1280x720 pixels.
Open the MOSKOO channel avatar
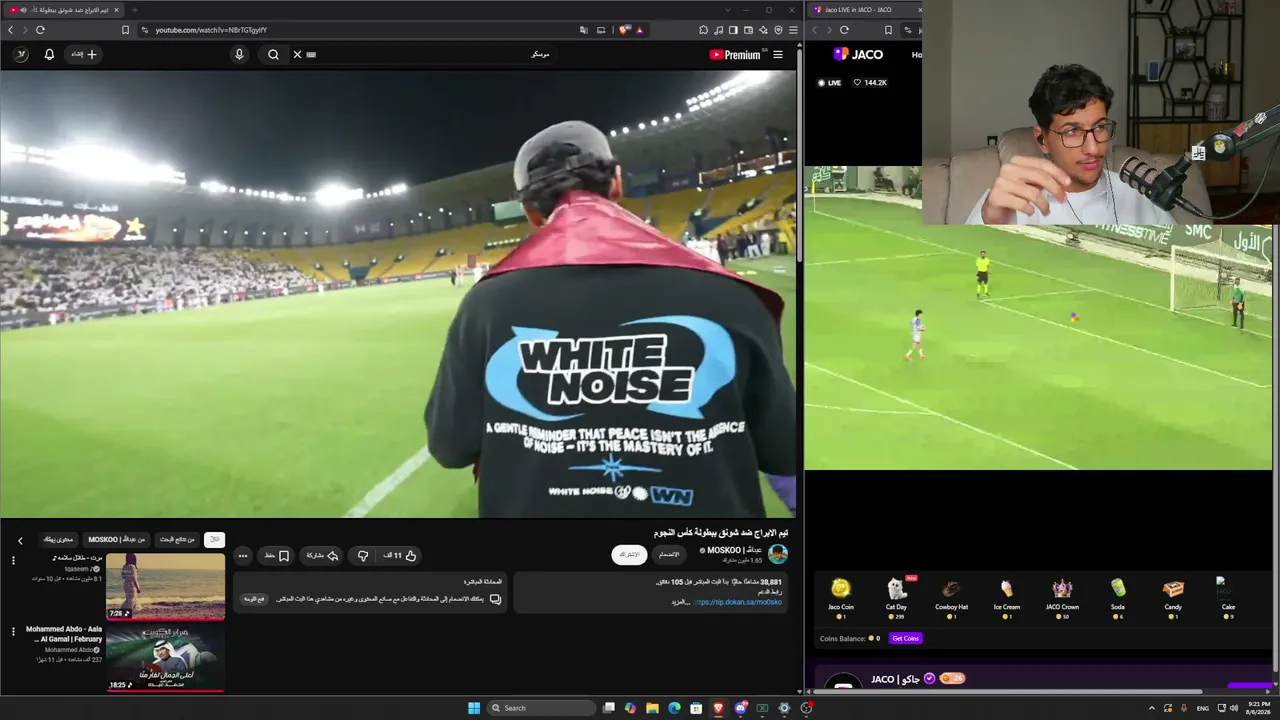click(x=778, y=554)
